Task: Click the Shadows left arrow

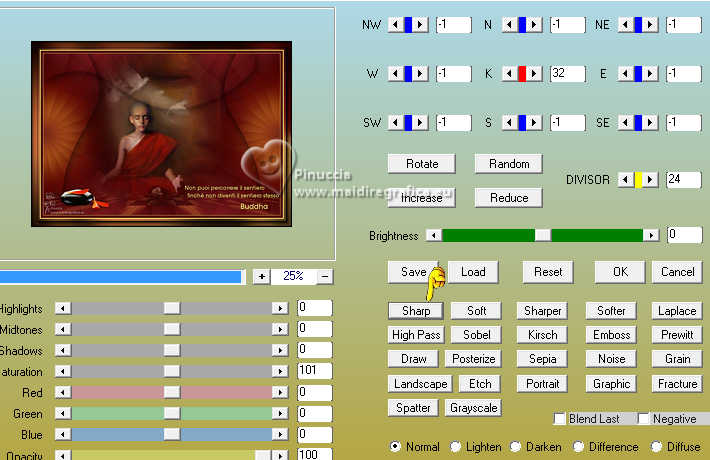Action: 63,350
